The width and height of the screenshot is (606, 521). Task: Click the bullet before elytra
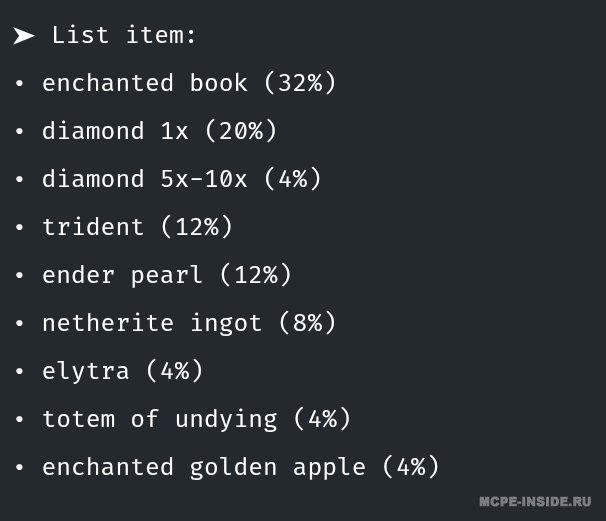point(19,372)
